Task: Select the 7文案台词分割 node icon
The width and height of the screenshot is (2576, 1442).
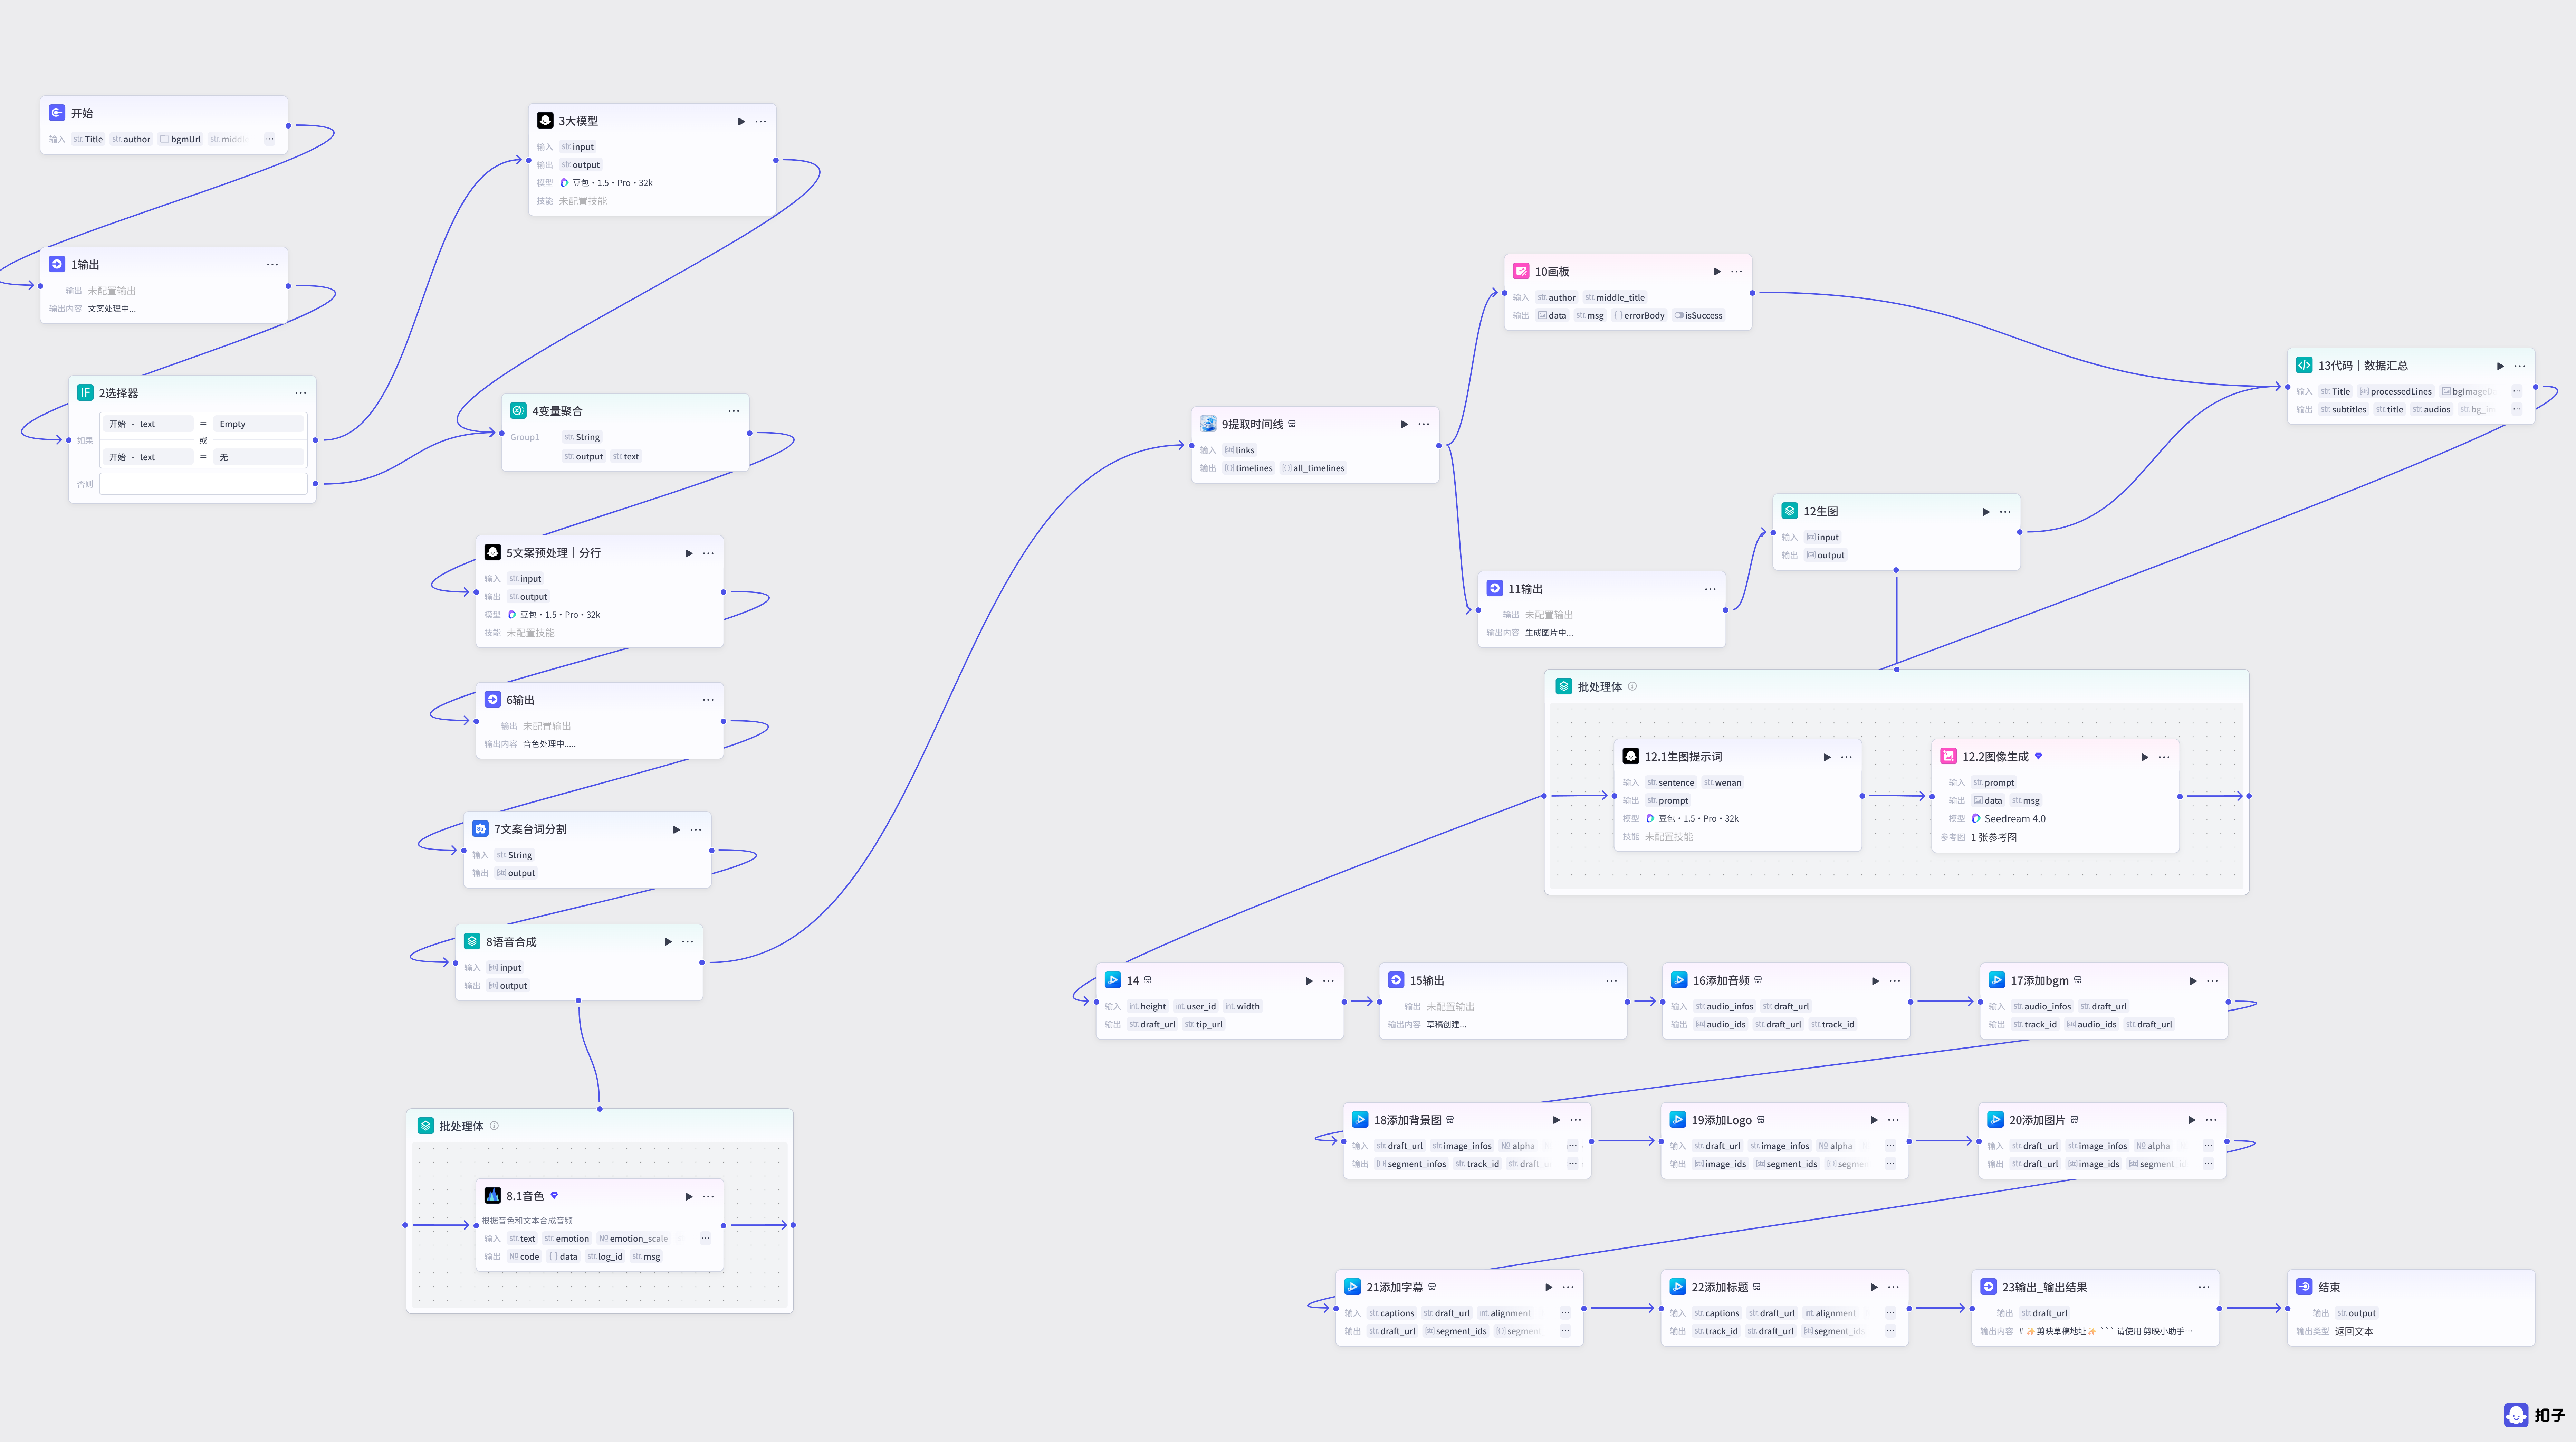Action: [x=480, y=829]
